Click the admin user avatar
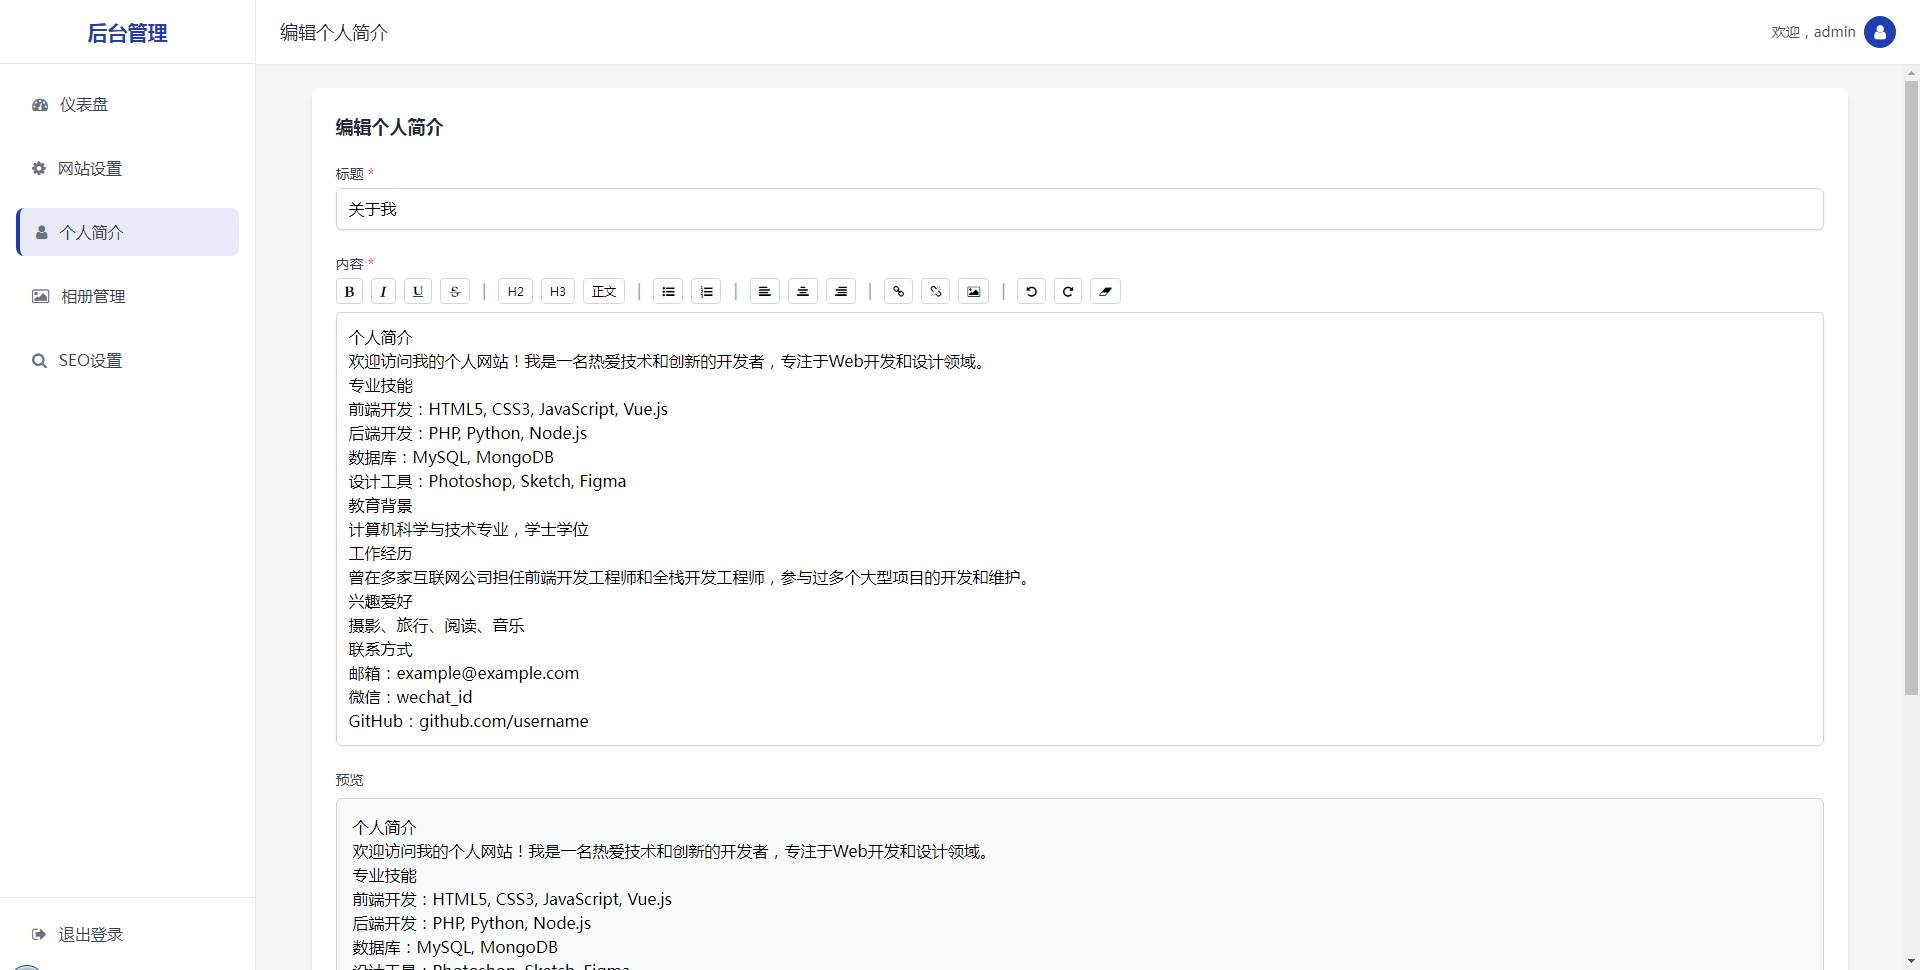The width and height of the screenshot is (1920, 970). (1879, 32)
